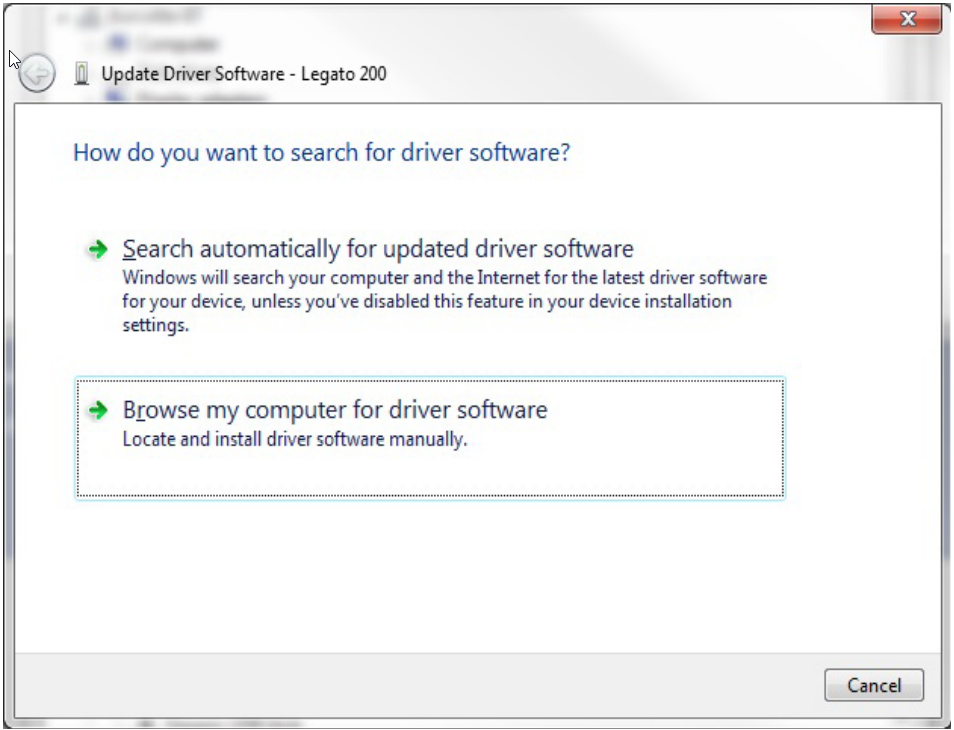Screen dimensions: 954x730
Task: Click the device icon beside the dialog title
Action: pos(82,74)
